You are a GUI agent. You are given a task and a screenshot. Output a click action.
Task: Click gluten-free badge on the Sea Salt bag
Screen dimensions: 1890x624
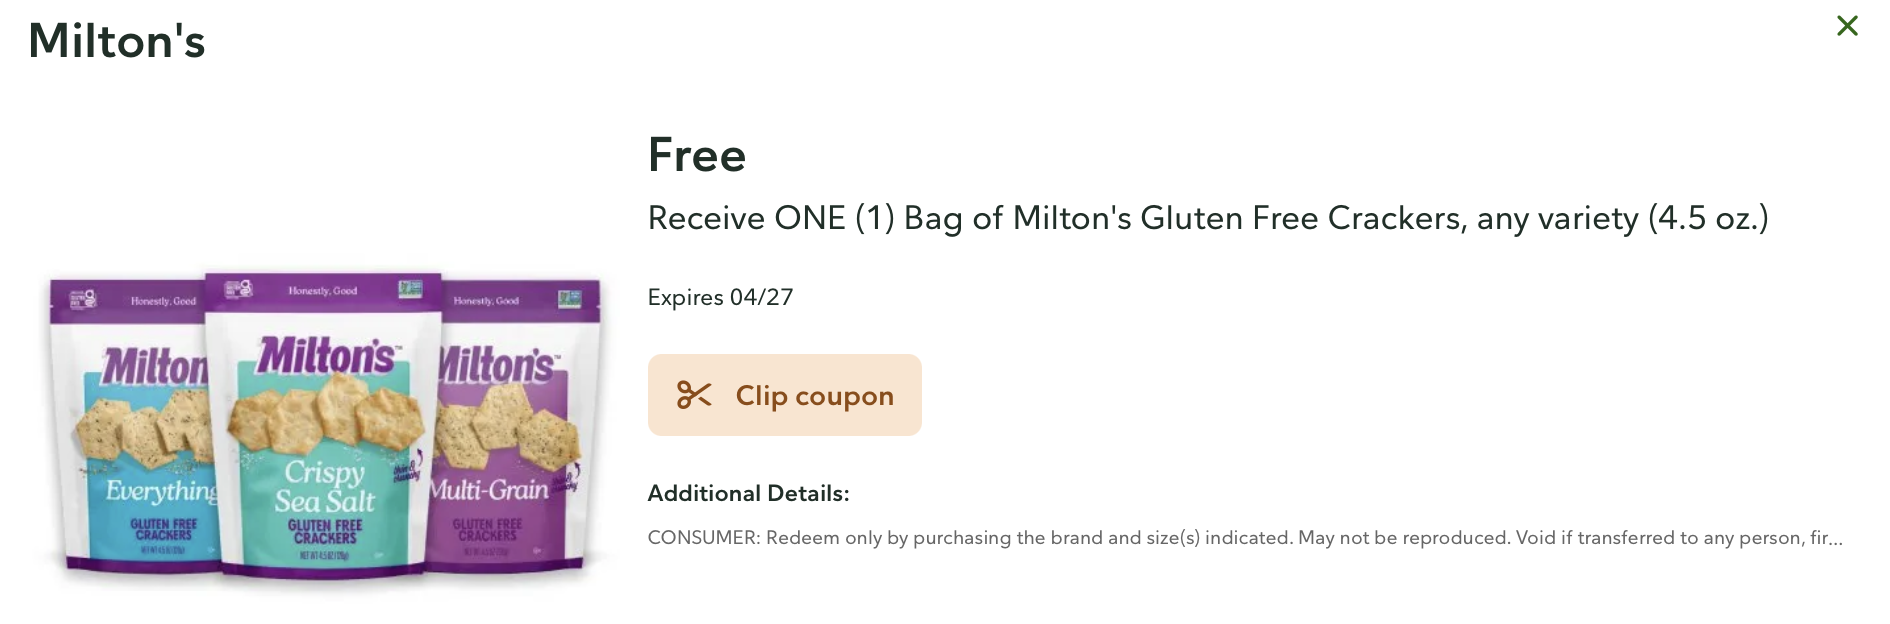tap(238, 289)
